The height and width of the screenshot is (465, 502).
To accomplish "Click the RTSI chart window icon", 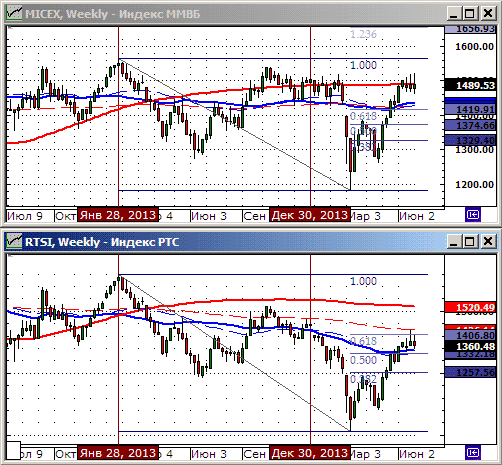I will pyautogui.click(x=14, y=241).
